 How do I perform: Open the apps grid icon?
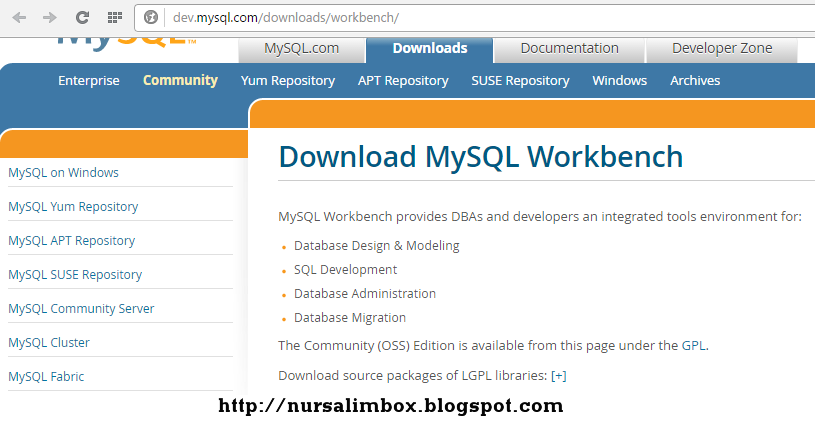[x=114, y=18]
